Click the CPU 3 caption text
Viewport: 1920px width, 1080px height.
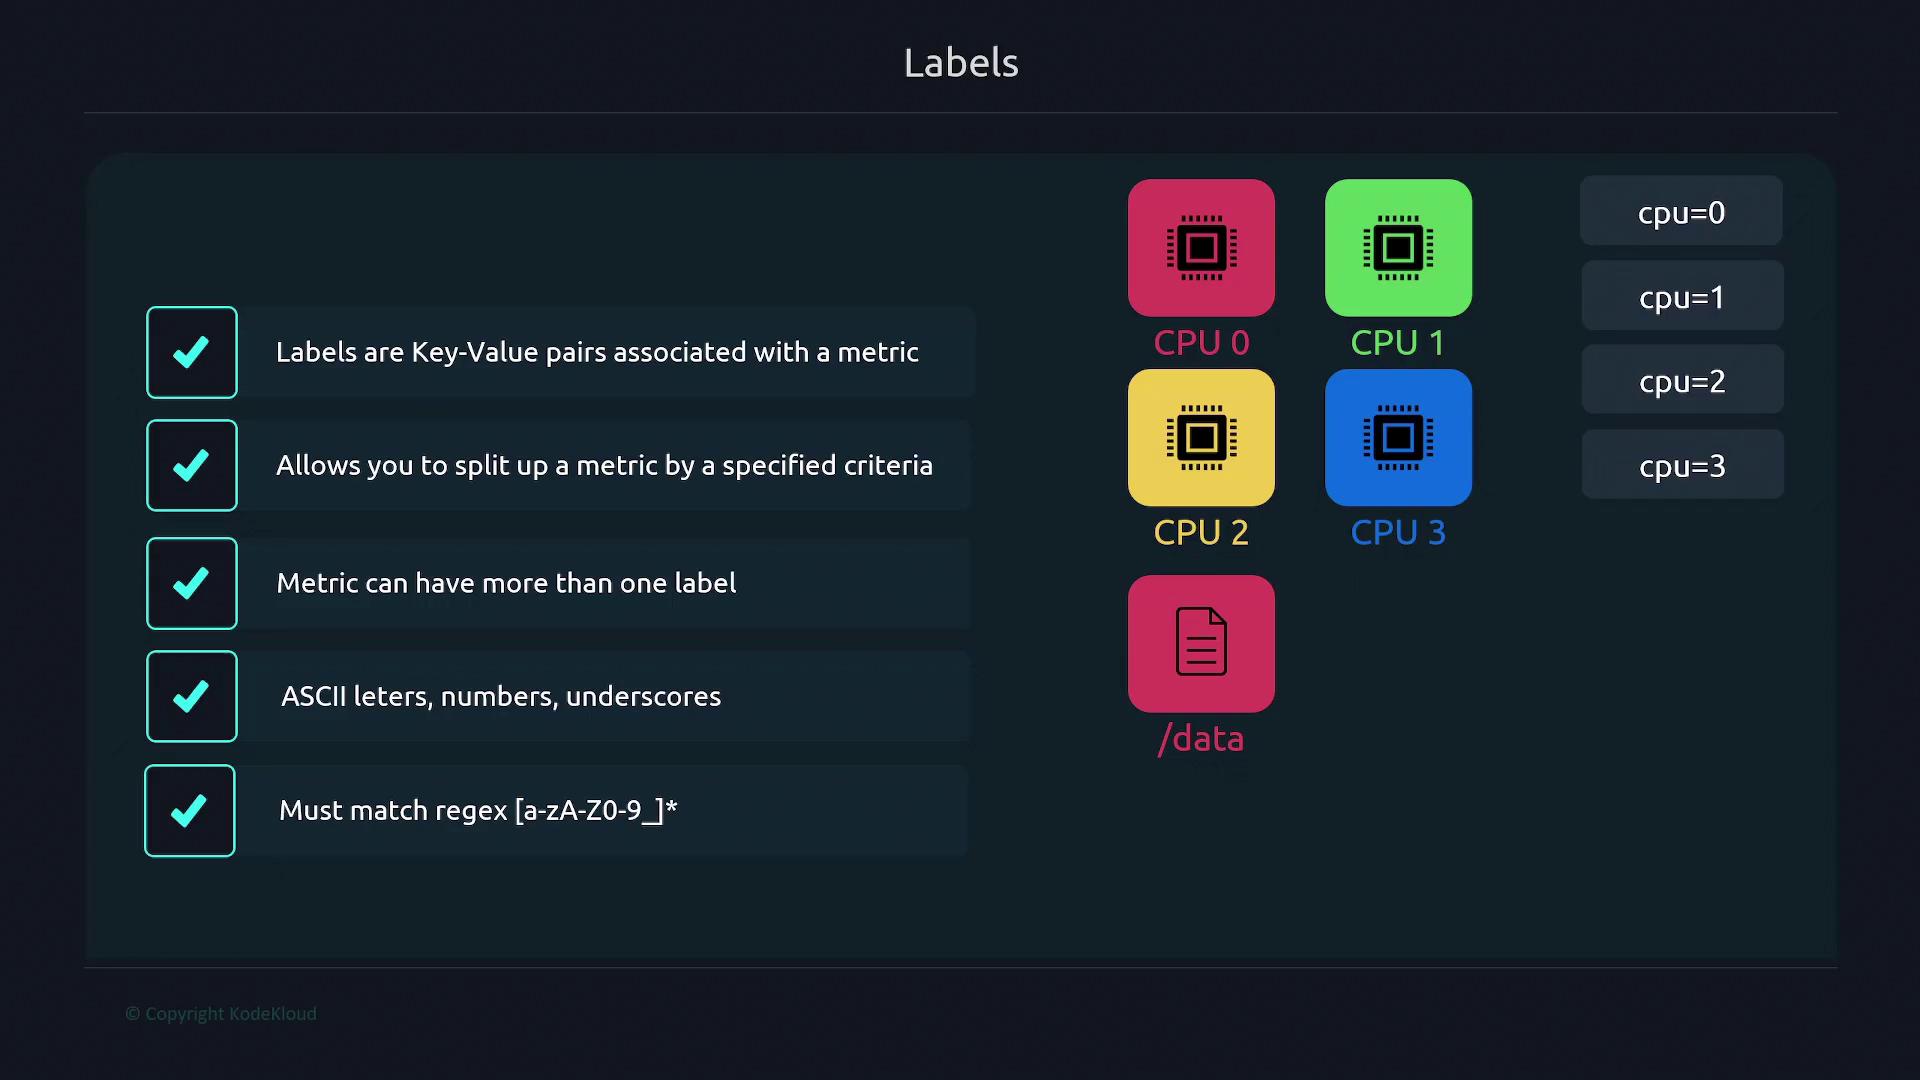(x=1398, y=532)
